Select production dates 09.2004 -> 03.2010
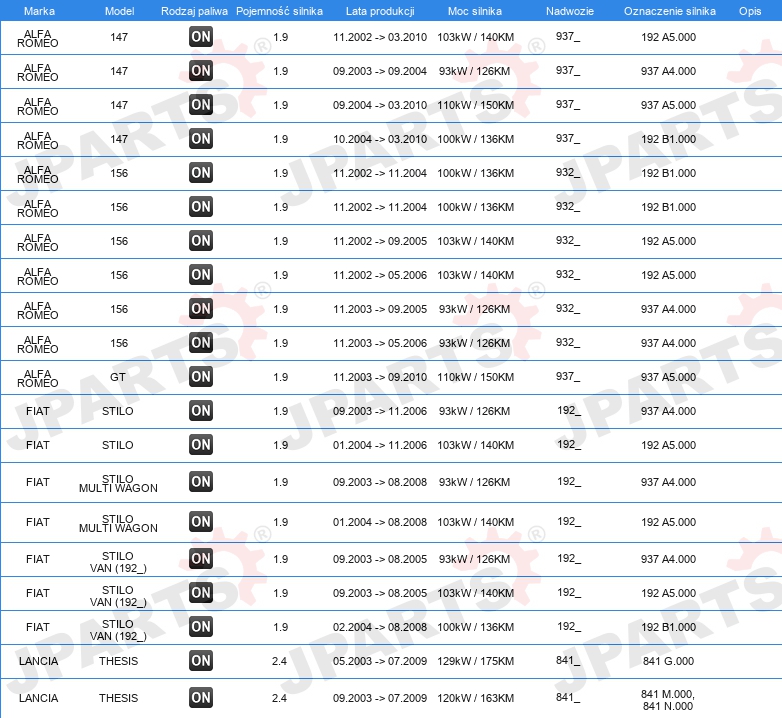This screenshot has height=718, width=782. tap(380, 105)
